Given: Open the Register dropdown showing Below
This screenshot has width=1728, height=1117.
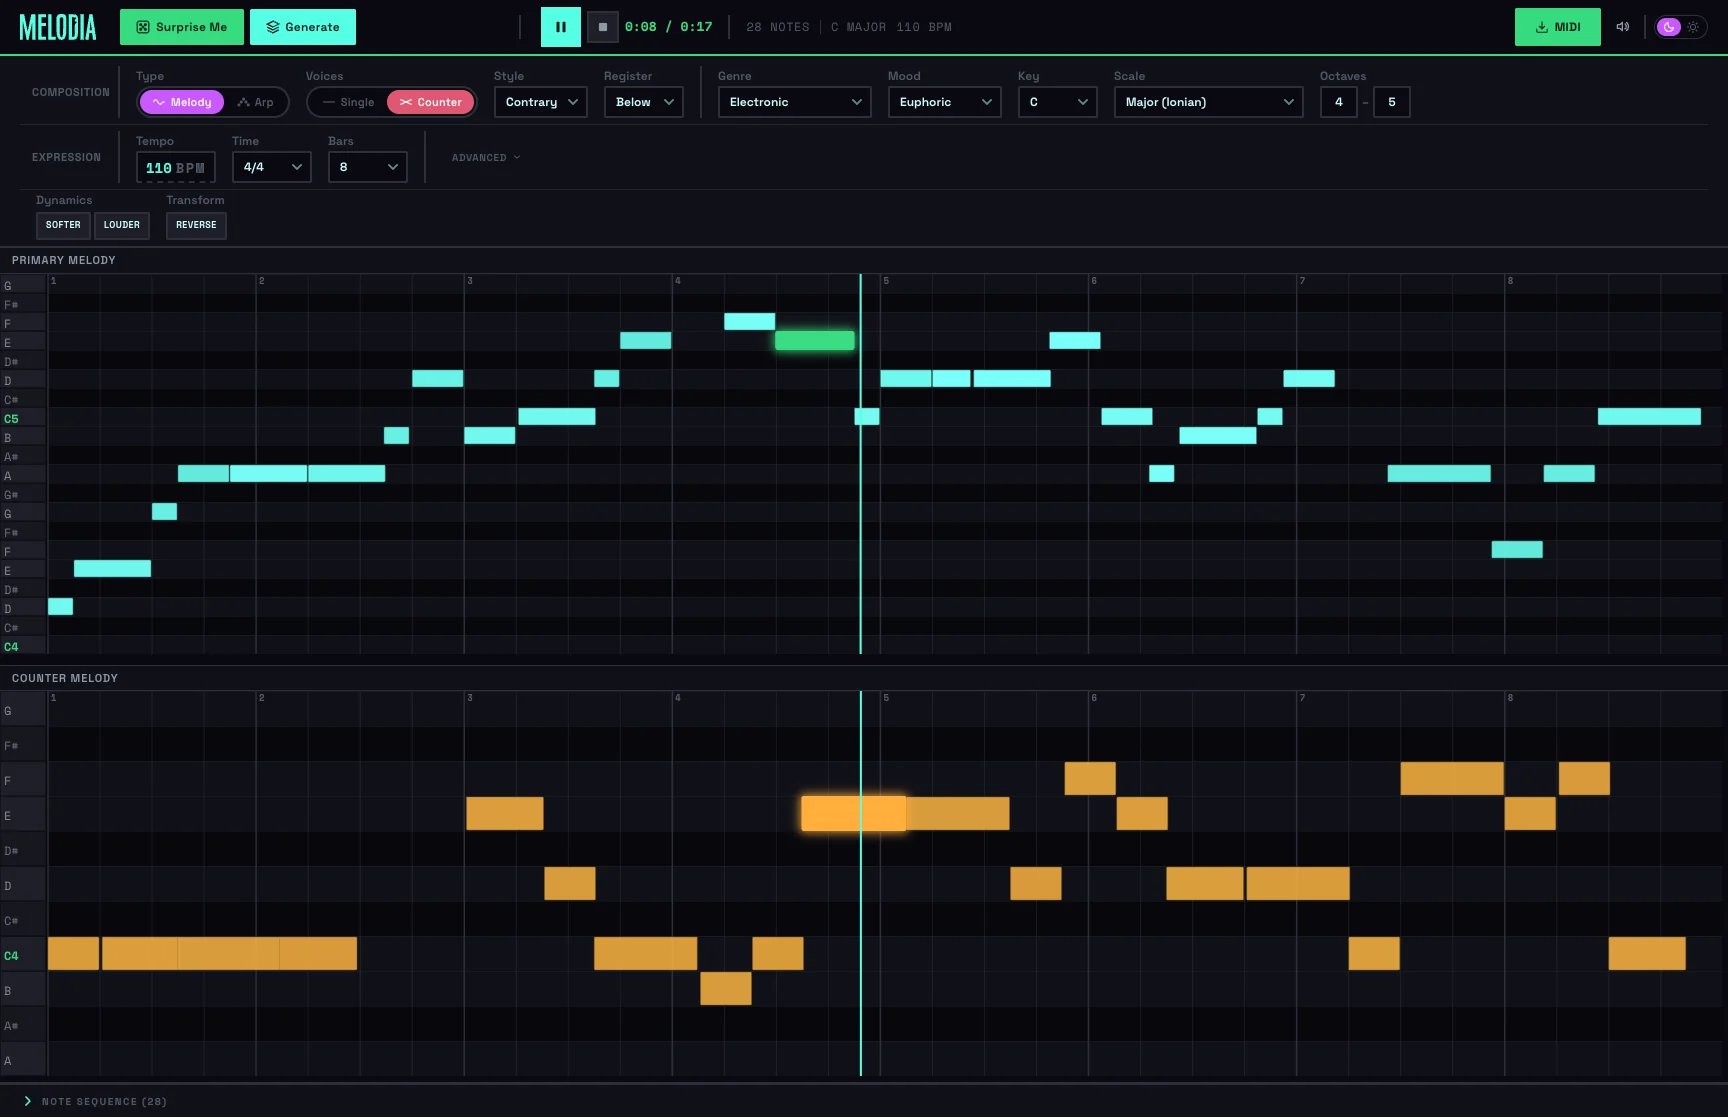Looking at the screenshot, I should tap(644, 102).
